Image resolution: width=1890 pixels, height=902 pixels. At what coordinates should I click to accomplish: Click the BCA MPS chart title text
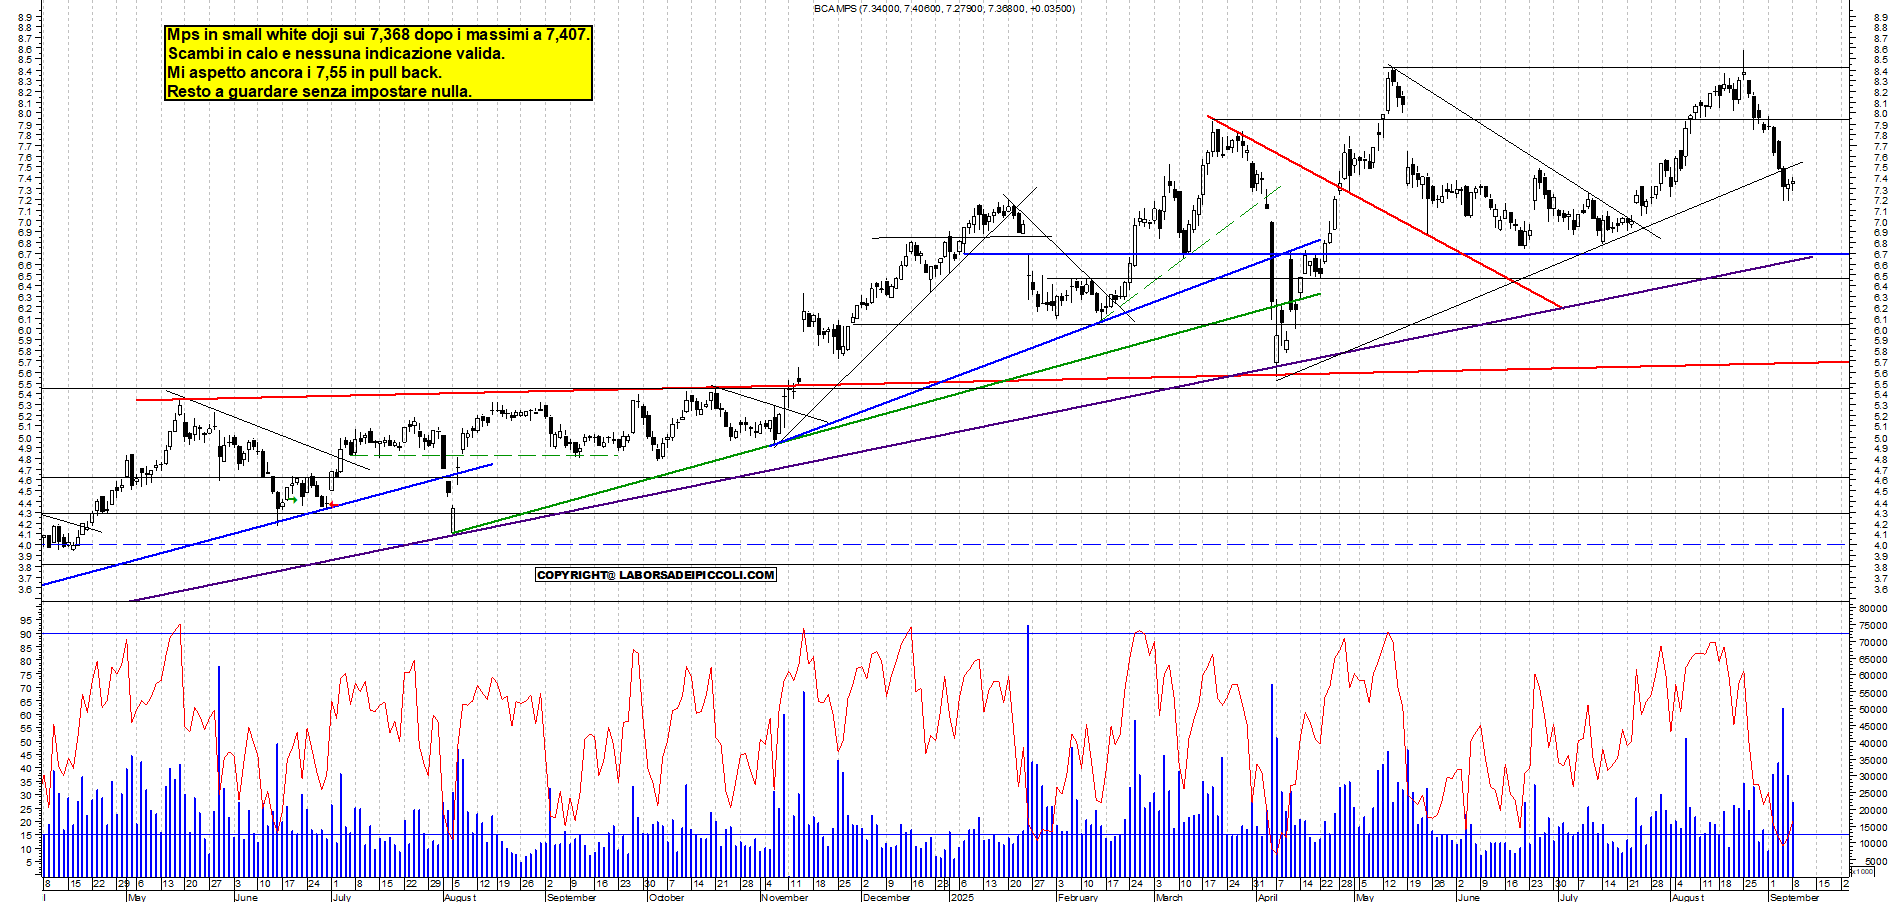point(944,9)
